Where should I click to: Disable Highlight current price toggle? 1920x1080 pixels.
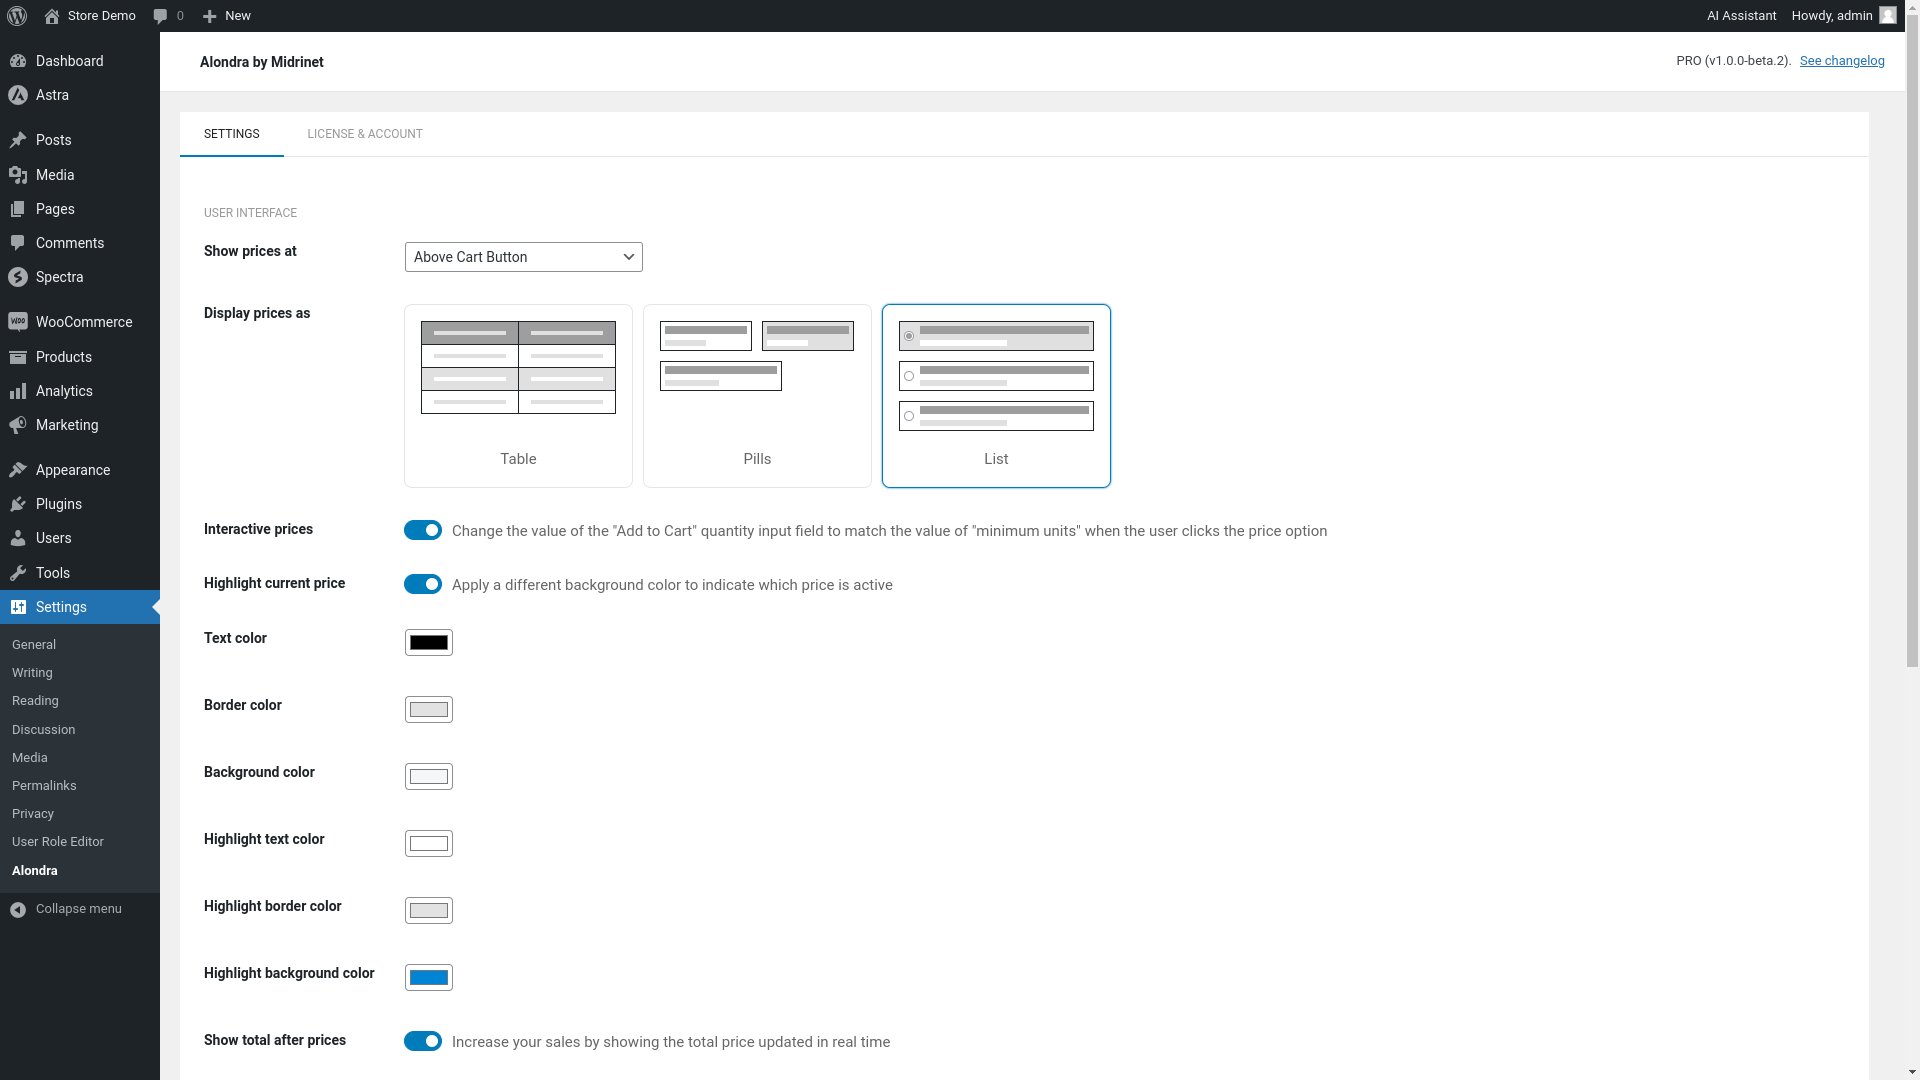(x=423, y=584)
